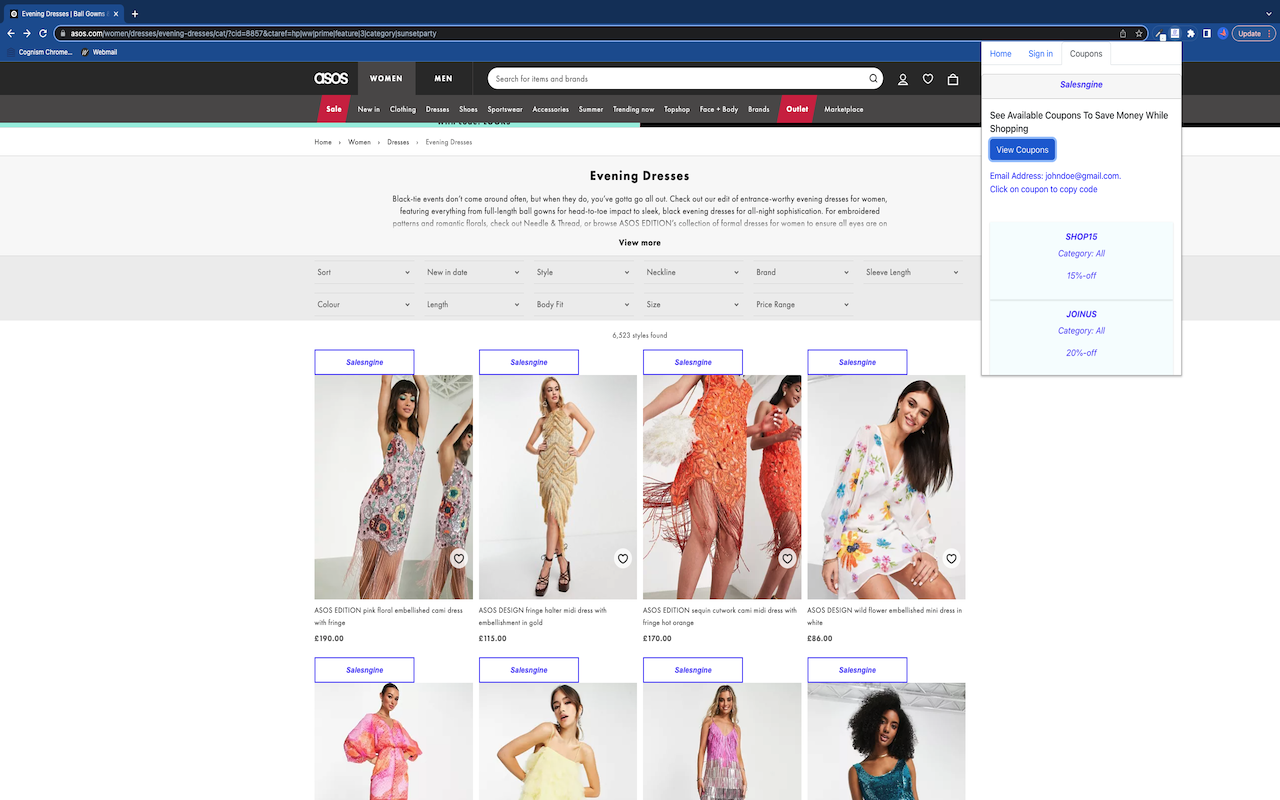Copy the JOINUS coupon code
The height and width of the screenshot is (800, 1280).
pos(1081,315)
